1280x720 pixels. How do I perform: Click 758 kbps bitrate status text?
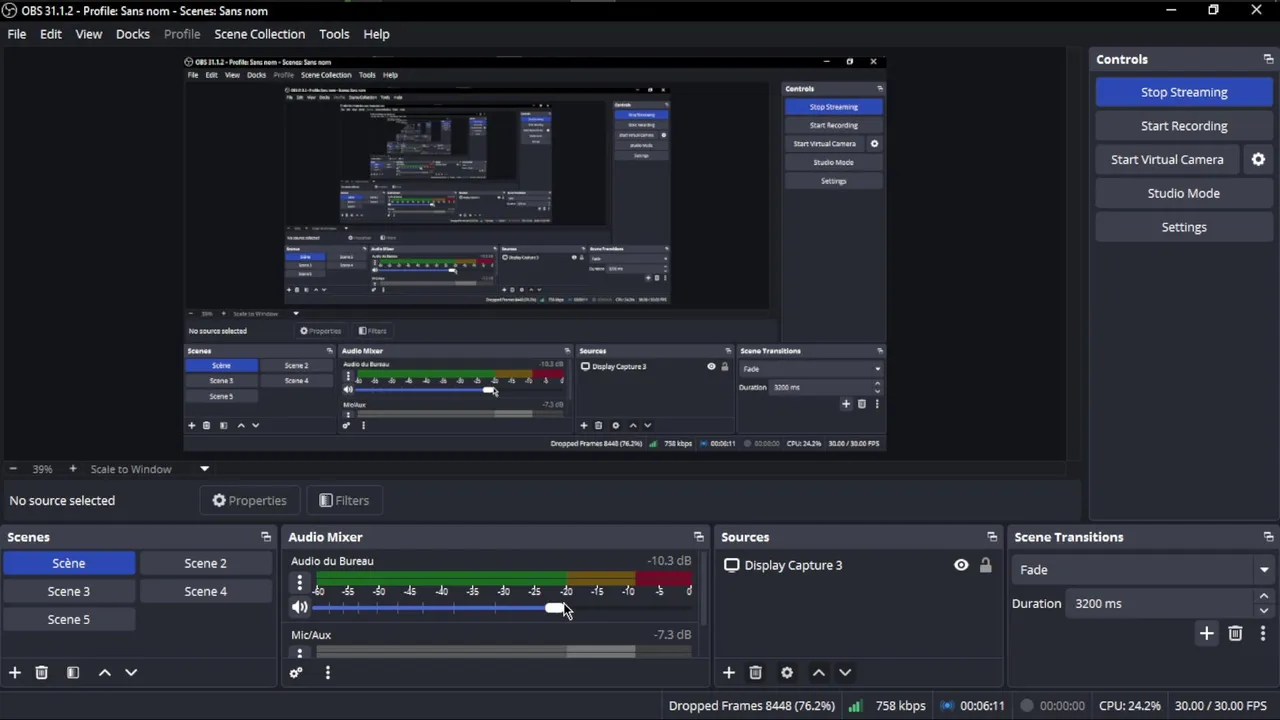click(900, 706)
